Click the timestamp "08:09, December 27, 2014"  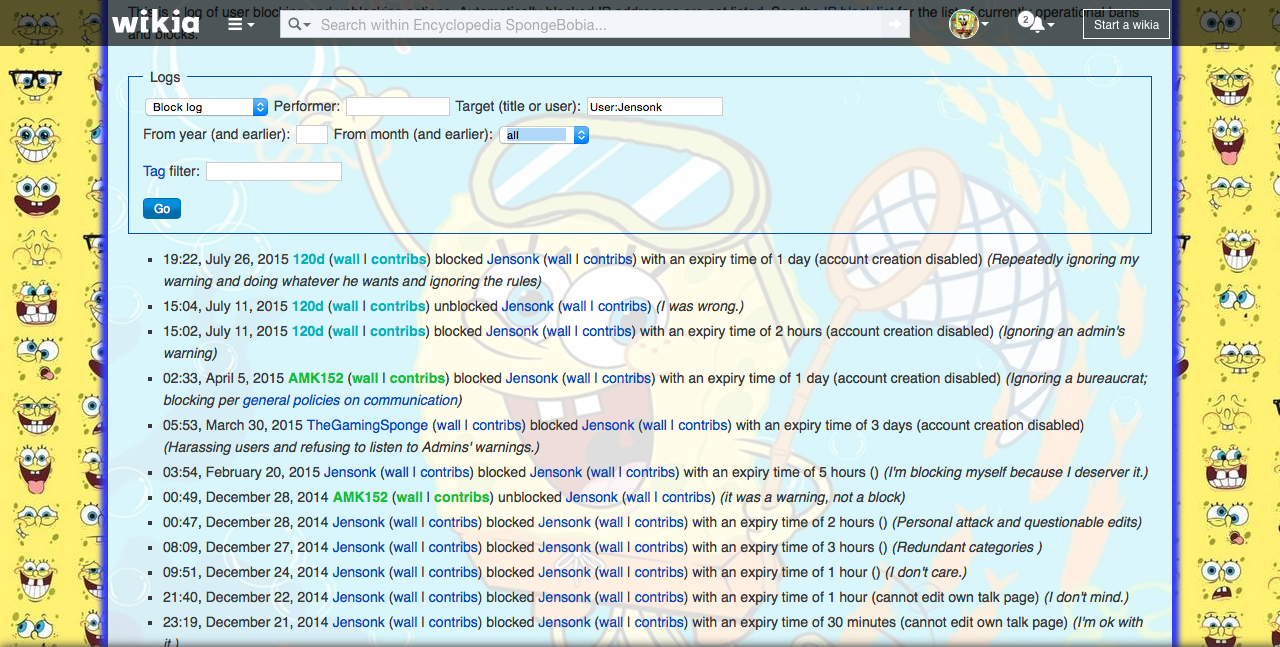[246, 547]
